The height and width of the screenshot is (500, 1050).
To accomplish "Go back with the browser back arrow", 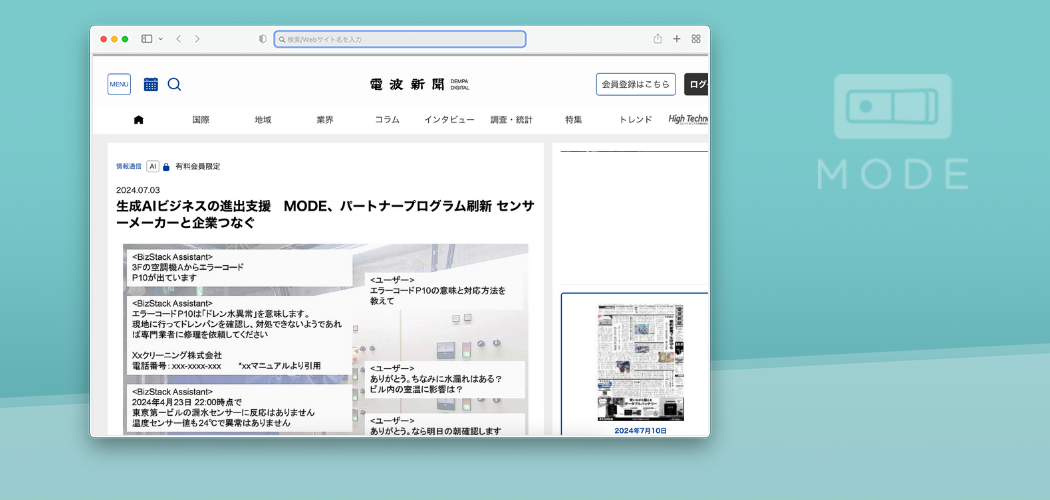I will [178, 39].
